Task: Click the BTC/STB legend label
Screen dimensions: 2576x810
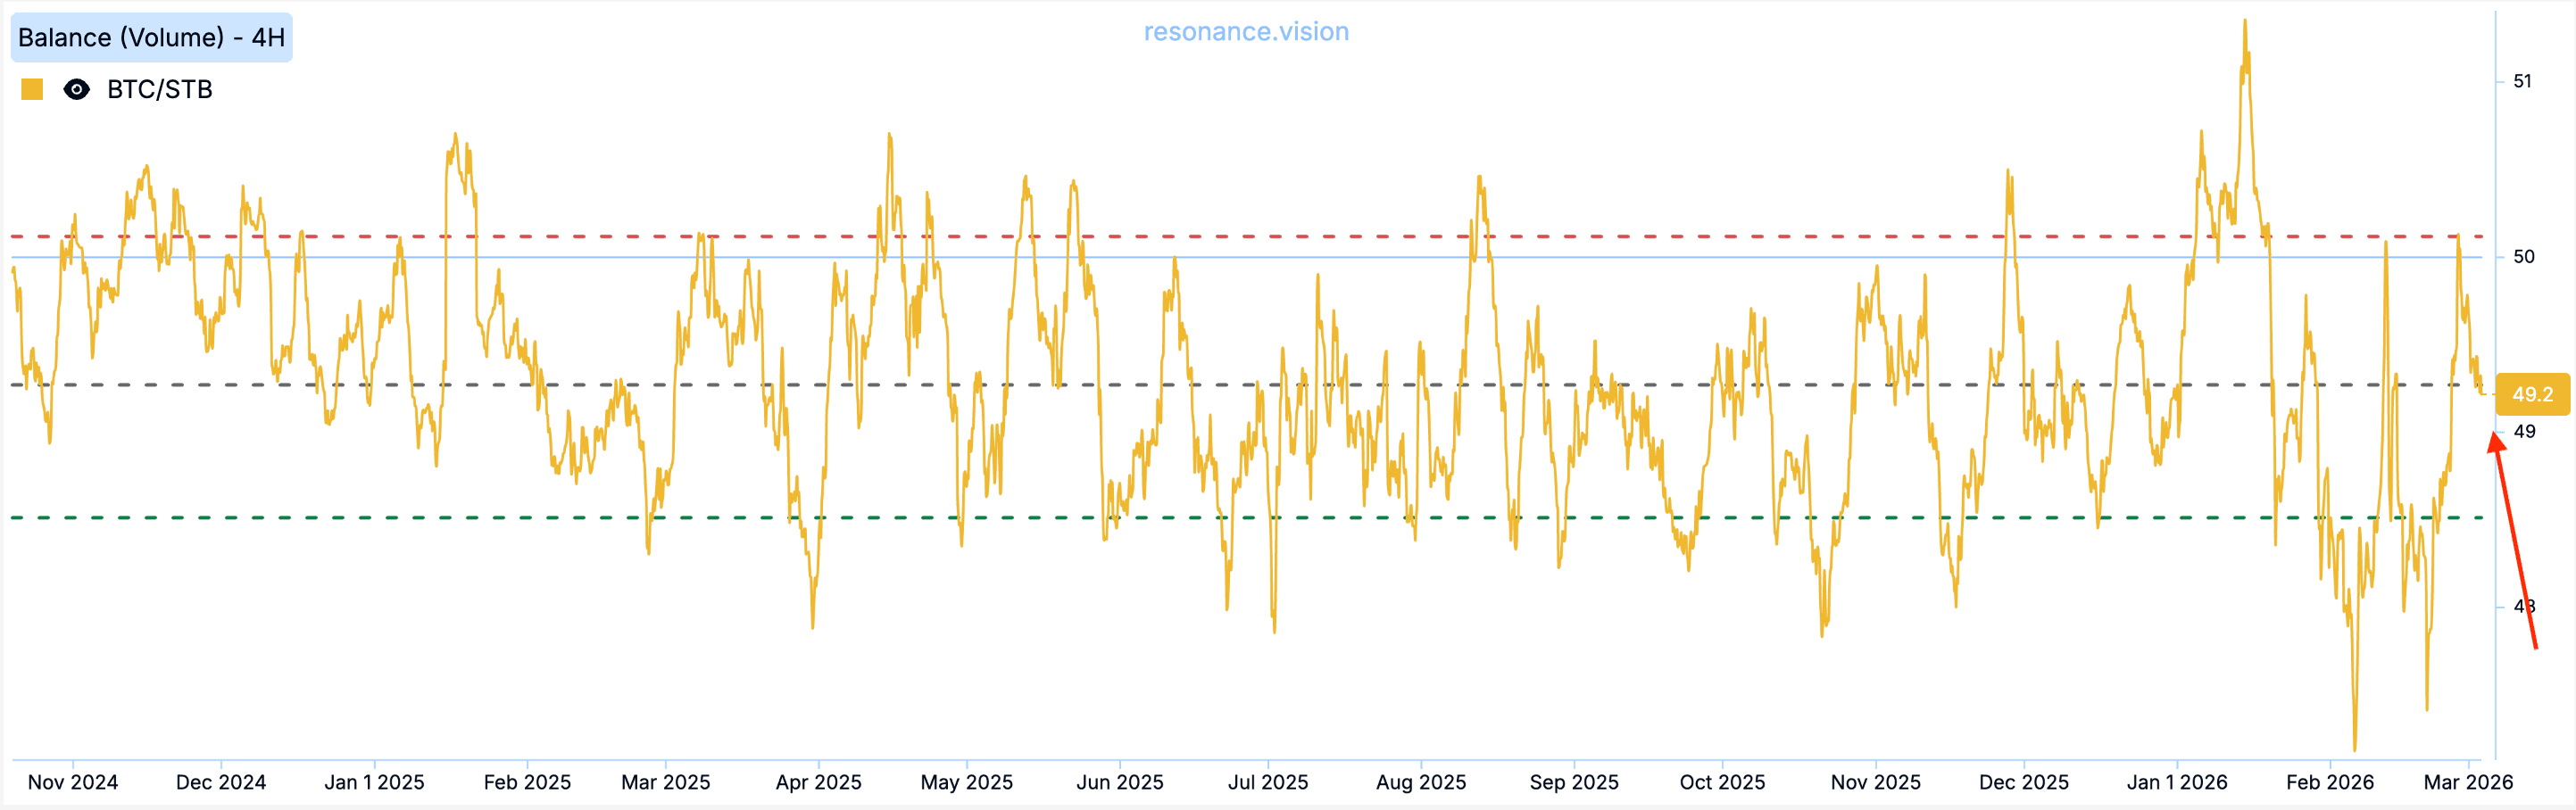Action: (160, 90)
